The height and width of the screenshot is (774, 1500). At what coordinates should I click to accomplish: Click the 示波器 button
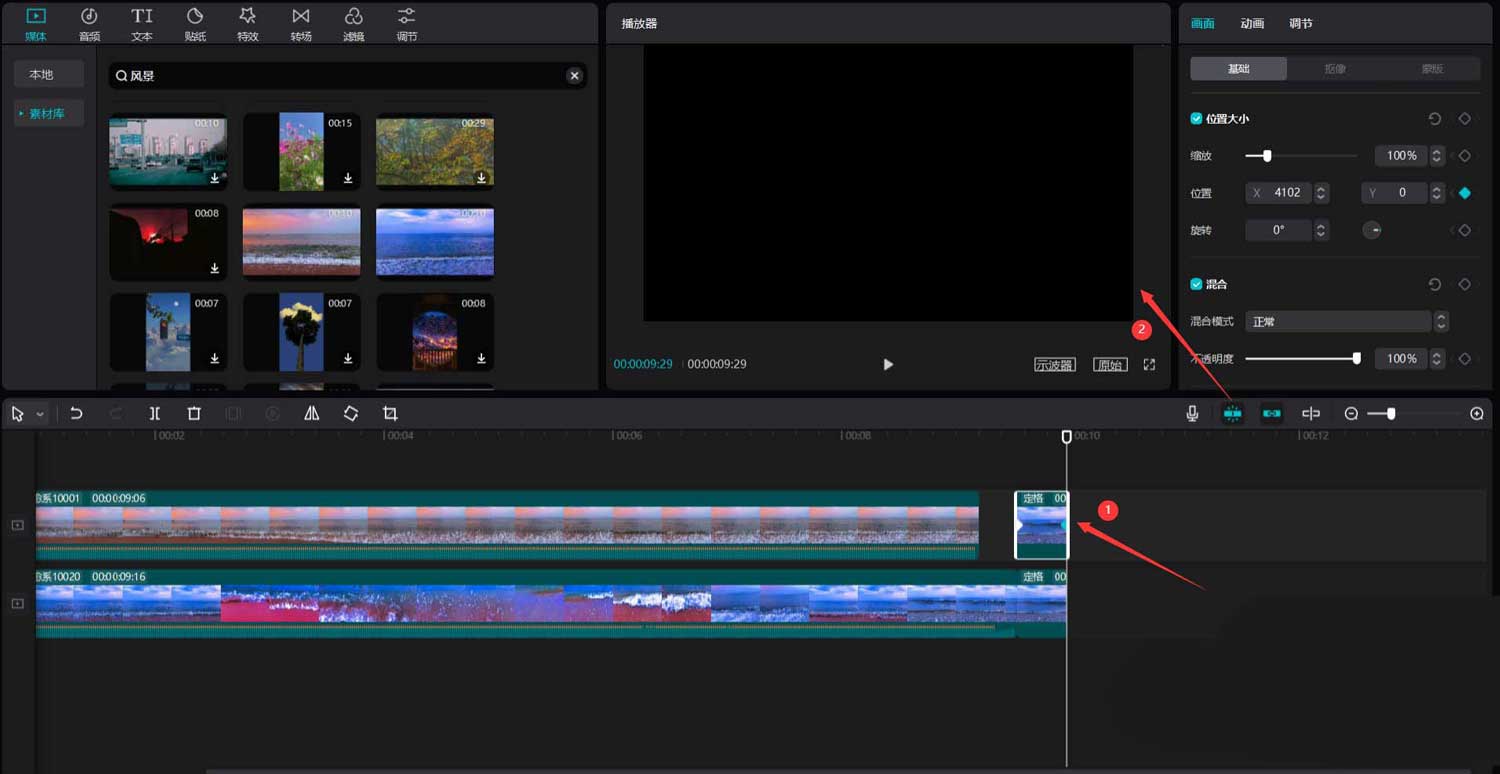click(x=1054, y=365)
